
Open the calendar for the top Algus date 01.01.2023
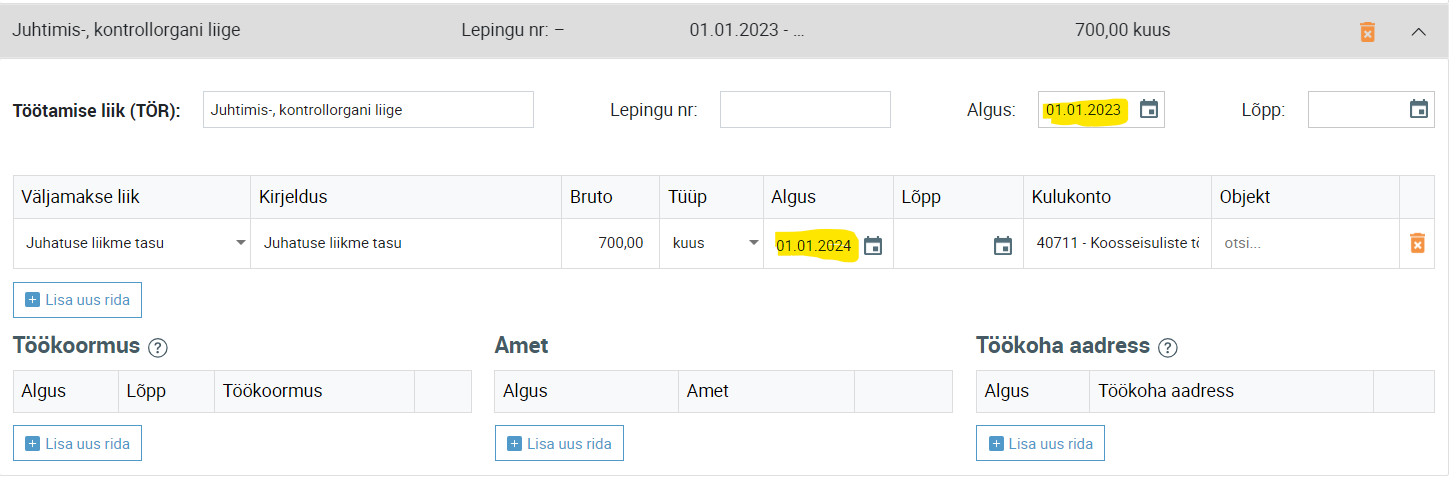[x=1149, y=109]
